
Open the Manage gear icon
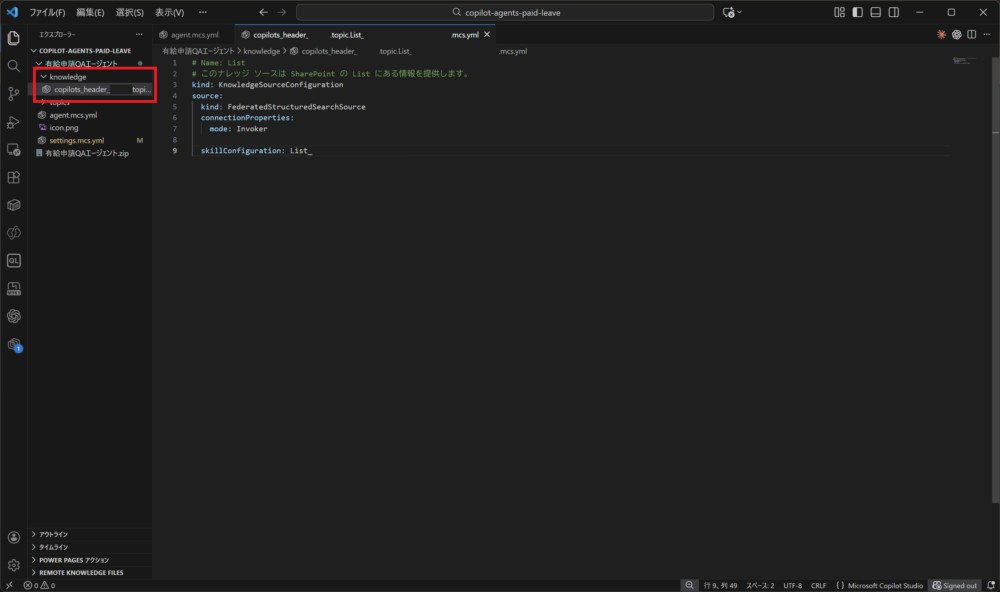pos(13,564)
